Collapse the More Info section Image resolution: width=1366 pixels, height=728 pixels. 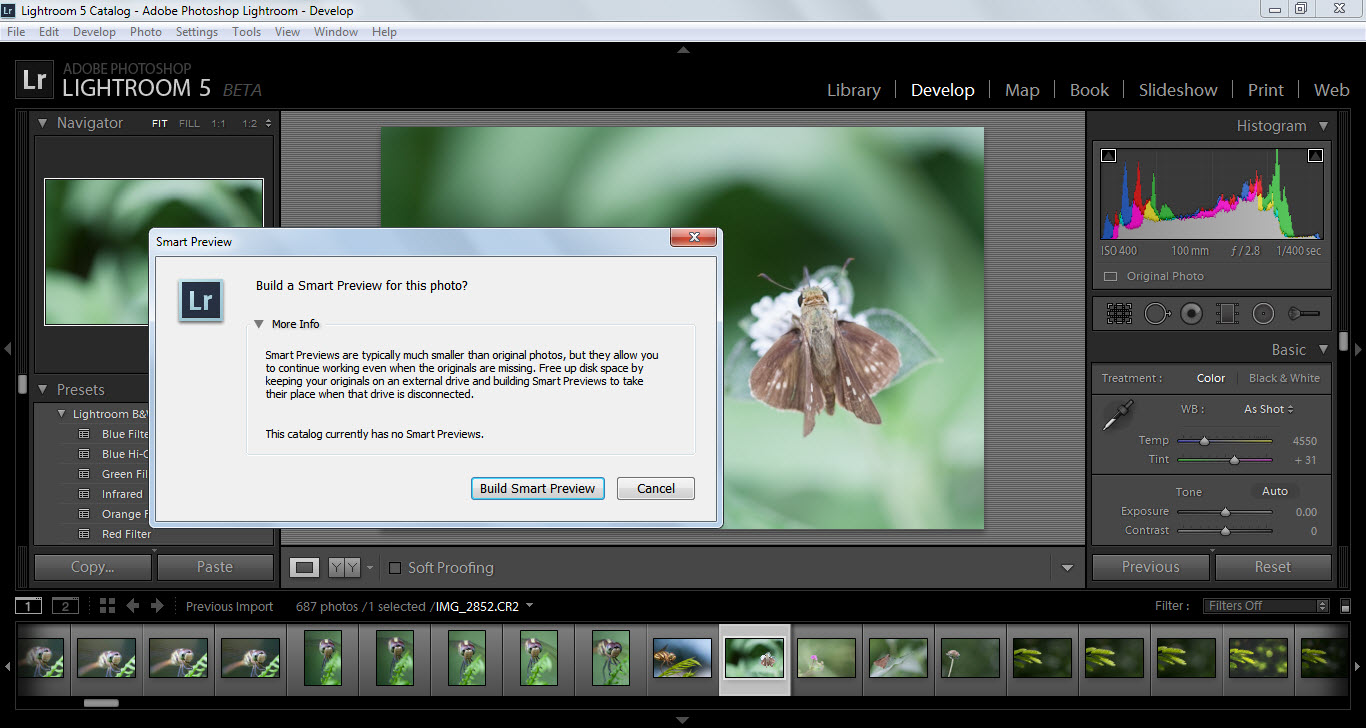(x=259, y=324)
